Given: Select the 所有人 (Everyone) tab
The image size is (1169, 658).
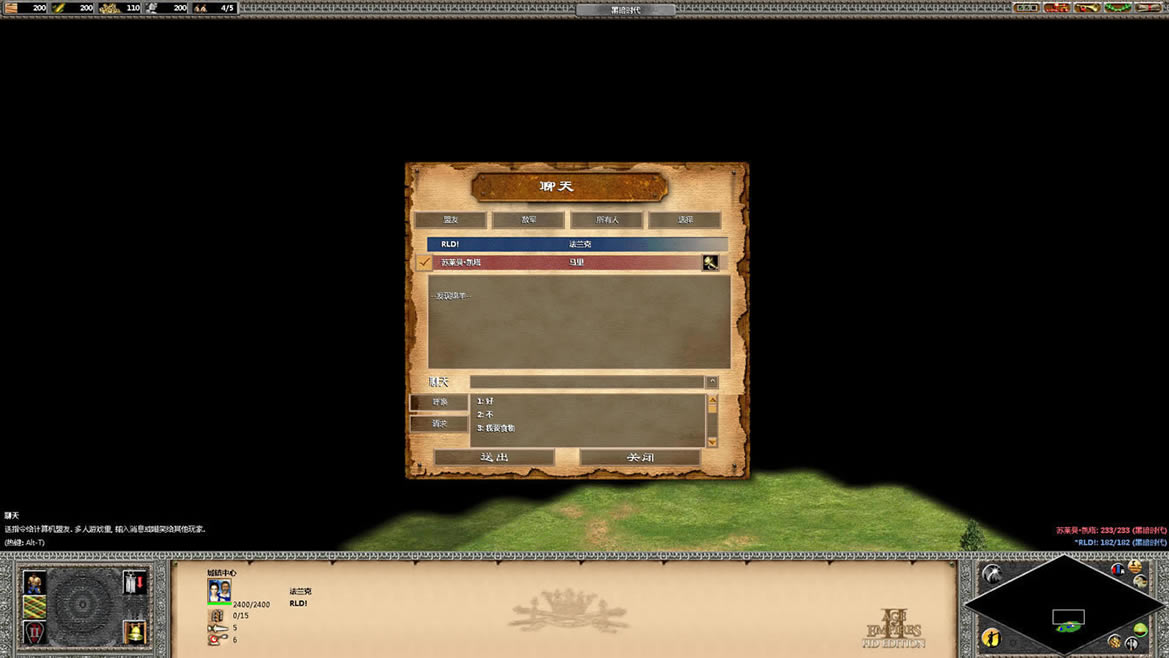Looking at the screenshot, I should pyautogui.click(x=607, y=220).
